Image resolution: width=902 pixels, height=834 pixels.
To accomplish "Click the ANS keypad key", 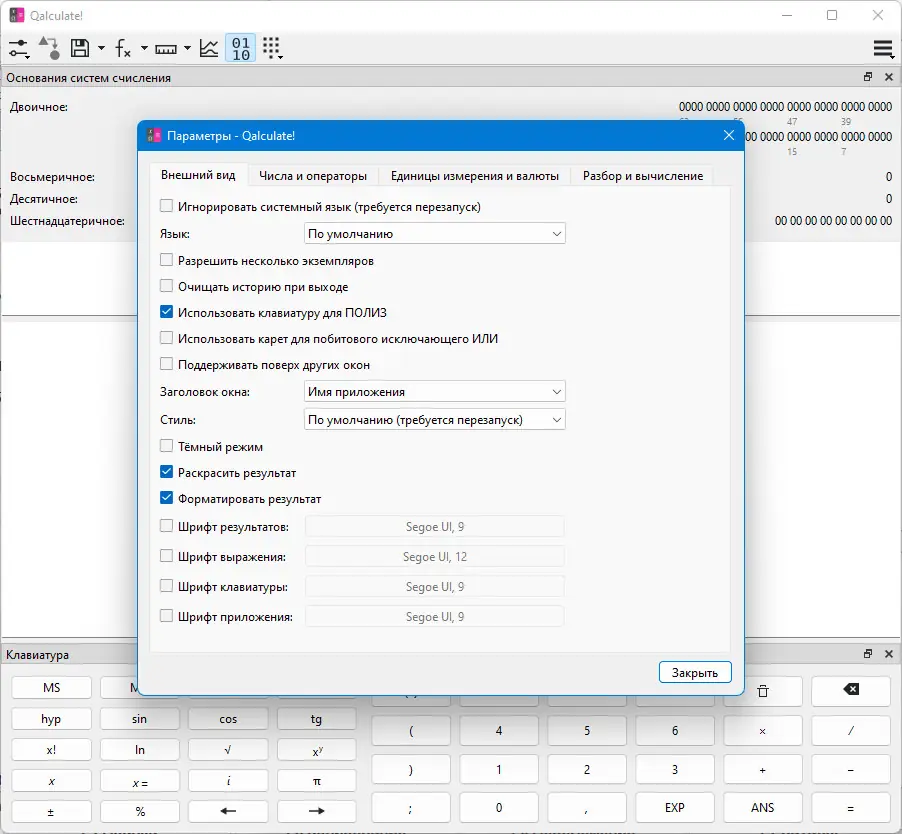I will 763,808.
